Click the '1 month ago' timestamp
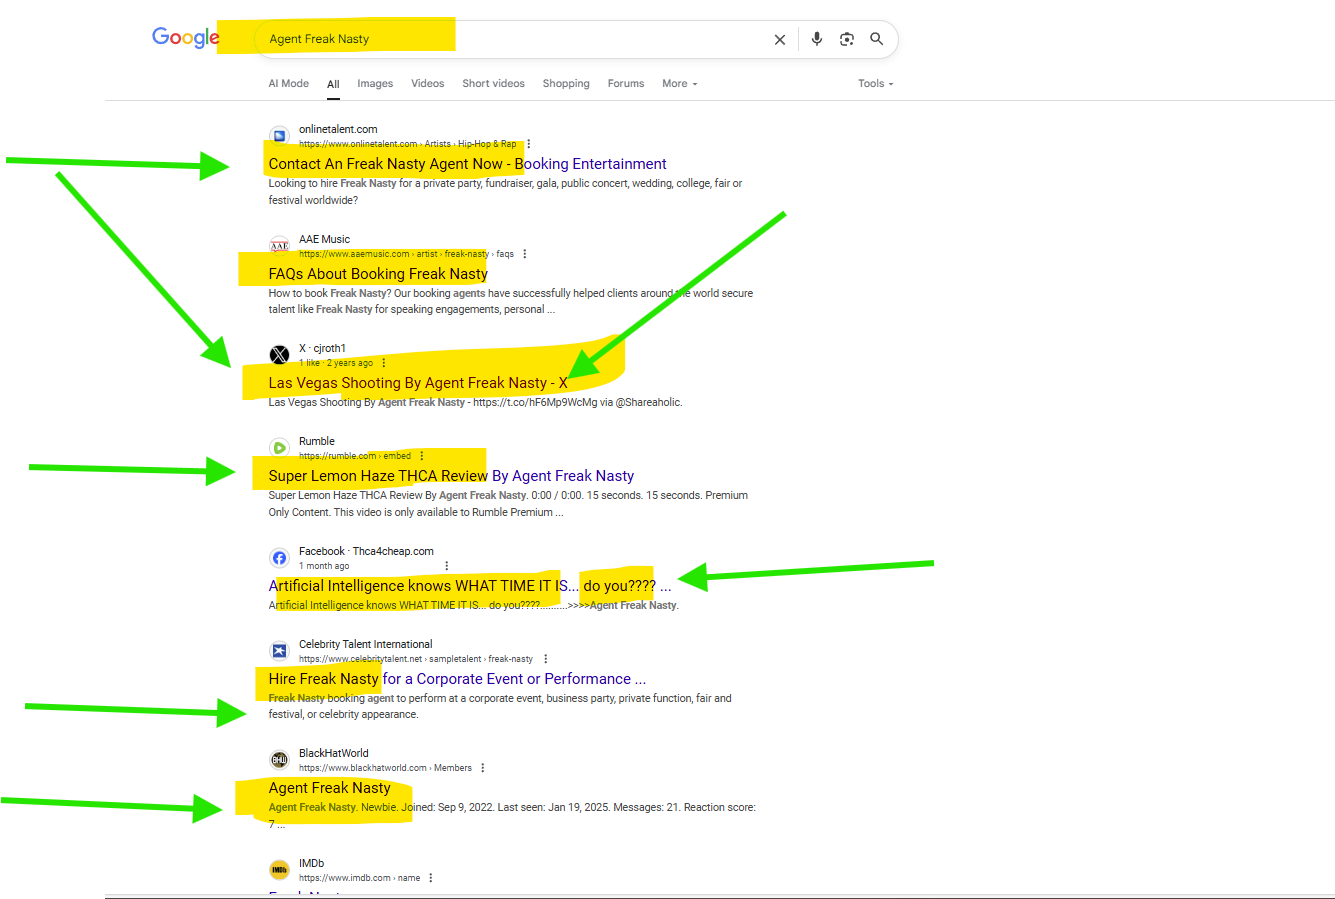Screen dimensions: 1335x899 pyautogui.click(x=324, y=566)
